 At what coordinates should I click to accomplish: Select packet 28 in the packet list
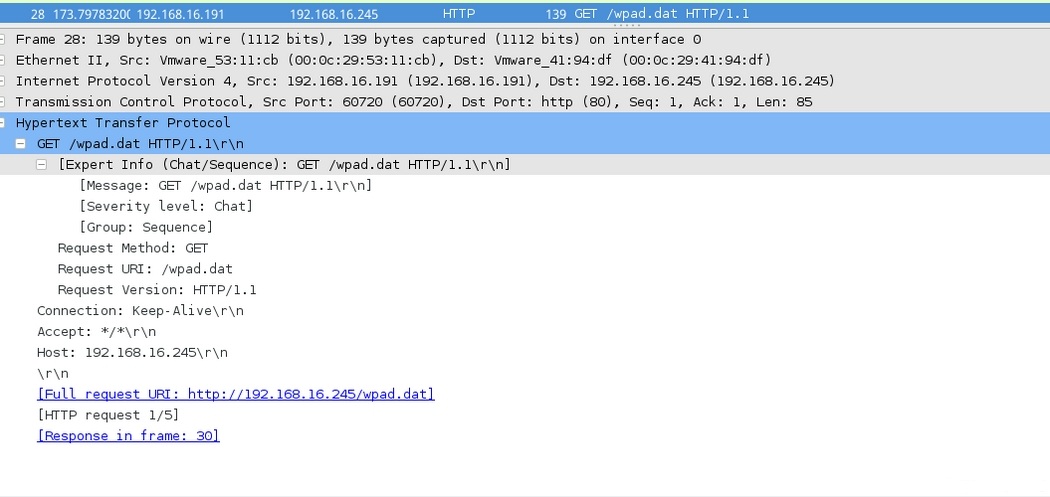coord(400,14)
